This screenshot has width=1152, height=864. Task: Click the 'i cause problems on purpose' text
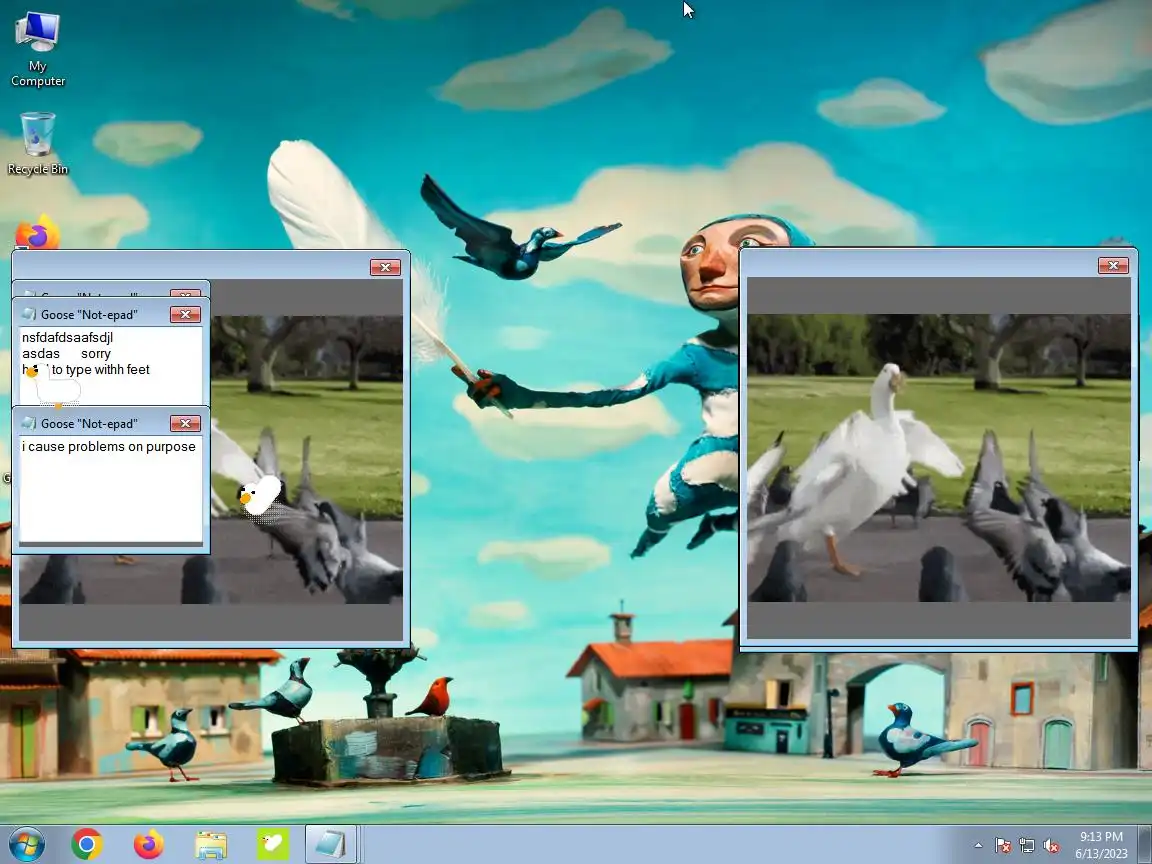coord(109,447)
